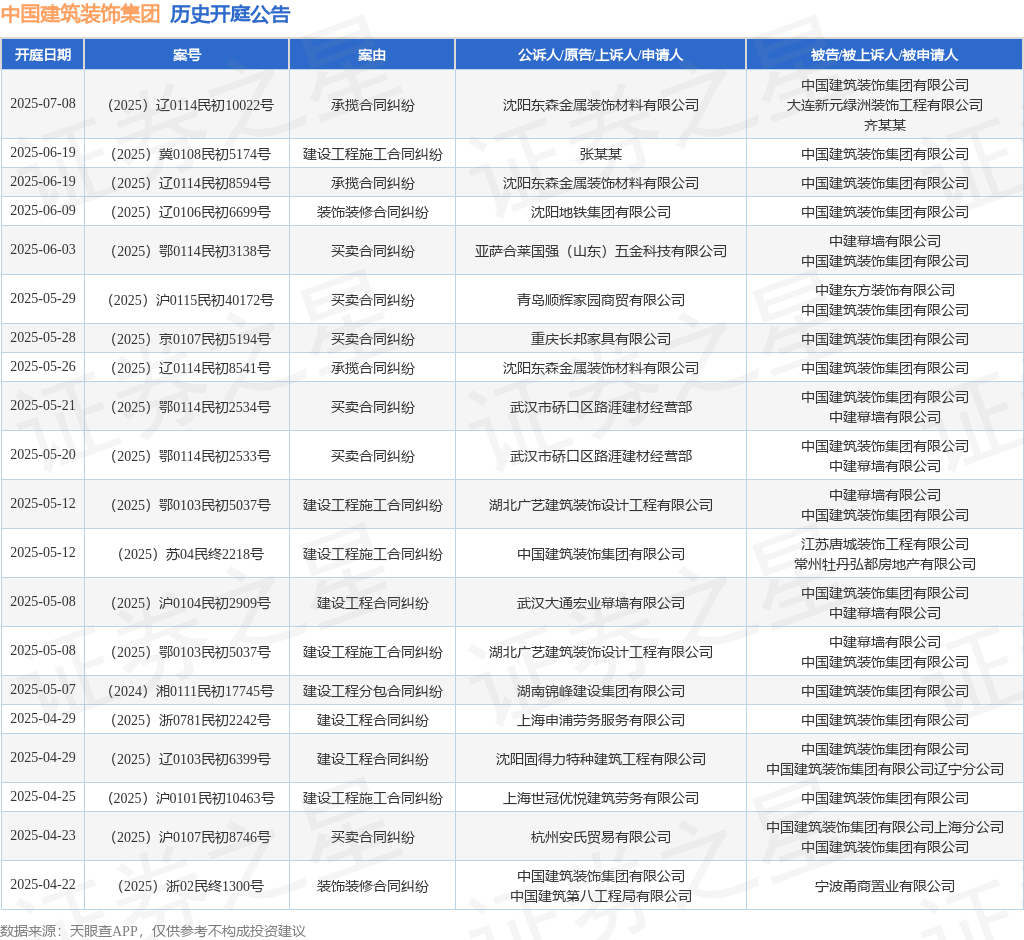The image size is (1024, 940).
Task: Select the date 2025-06-03
Action: tap(42, 250)
